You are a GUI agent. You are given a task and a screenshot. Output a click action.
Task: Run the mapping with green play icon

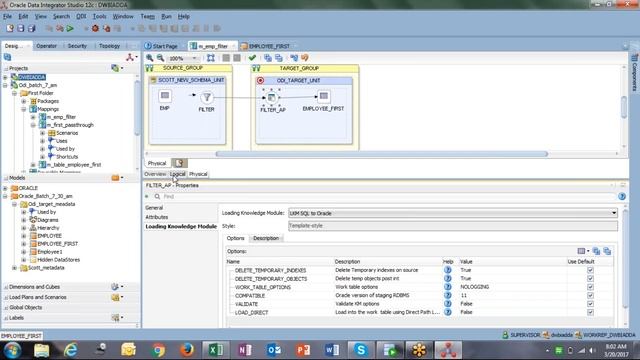(70, 29)
